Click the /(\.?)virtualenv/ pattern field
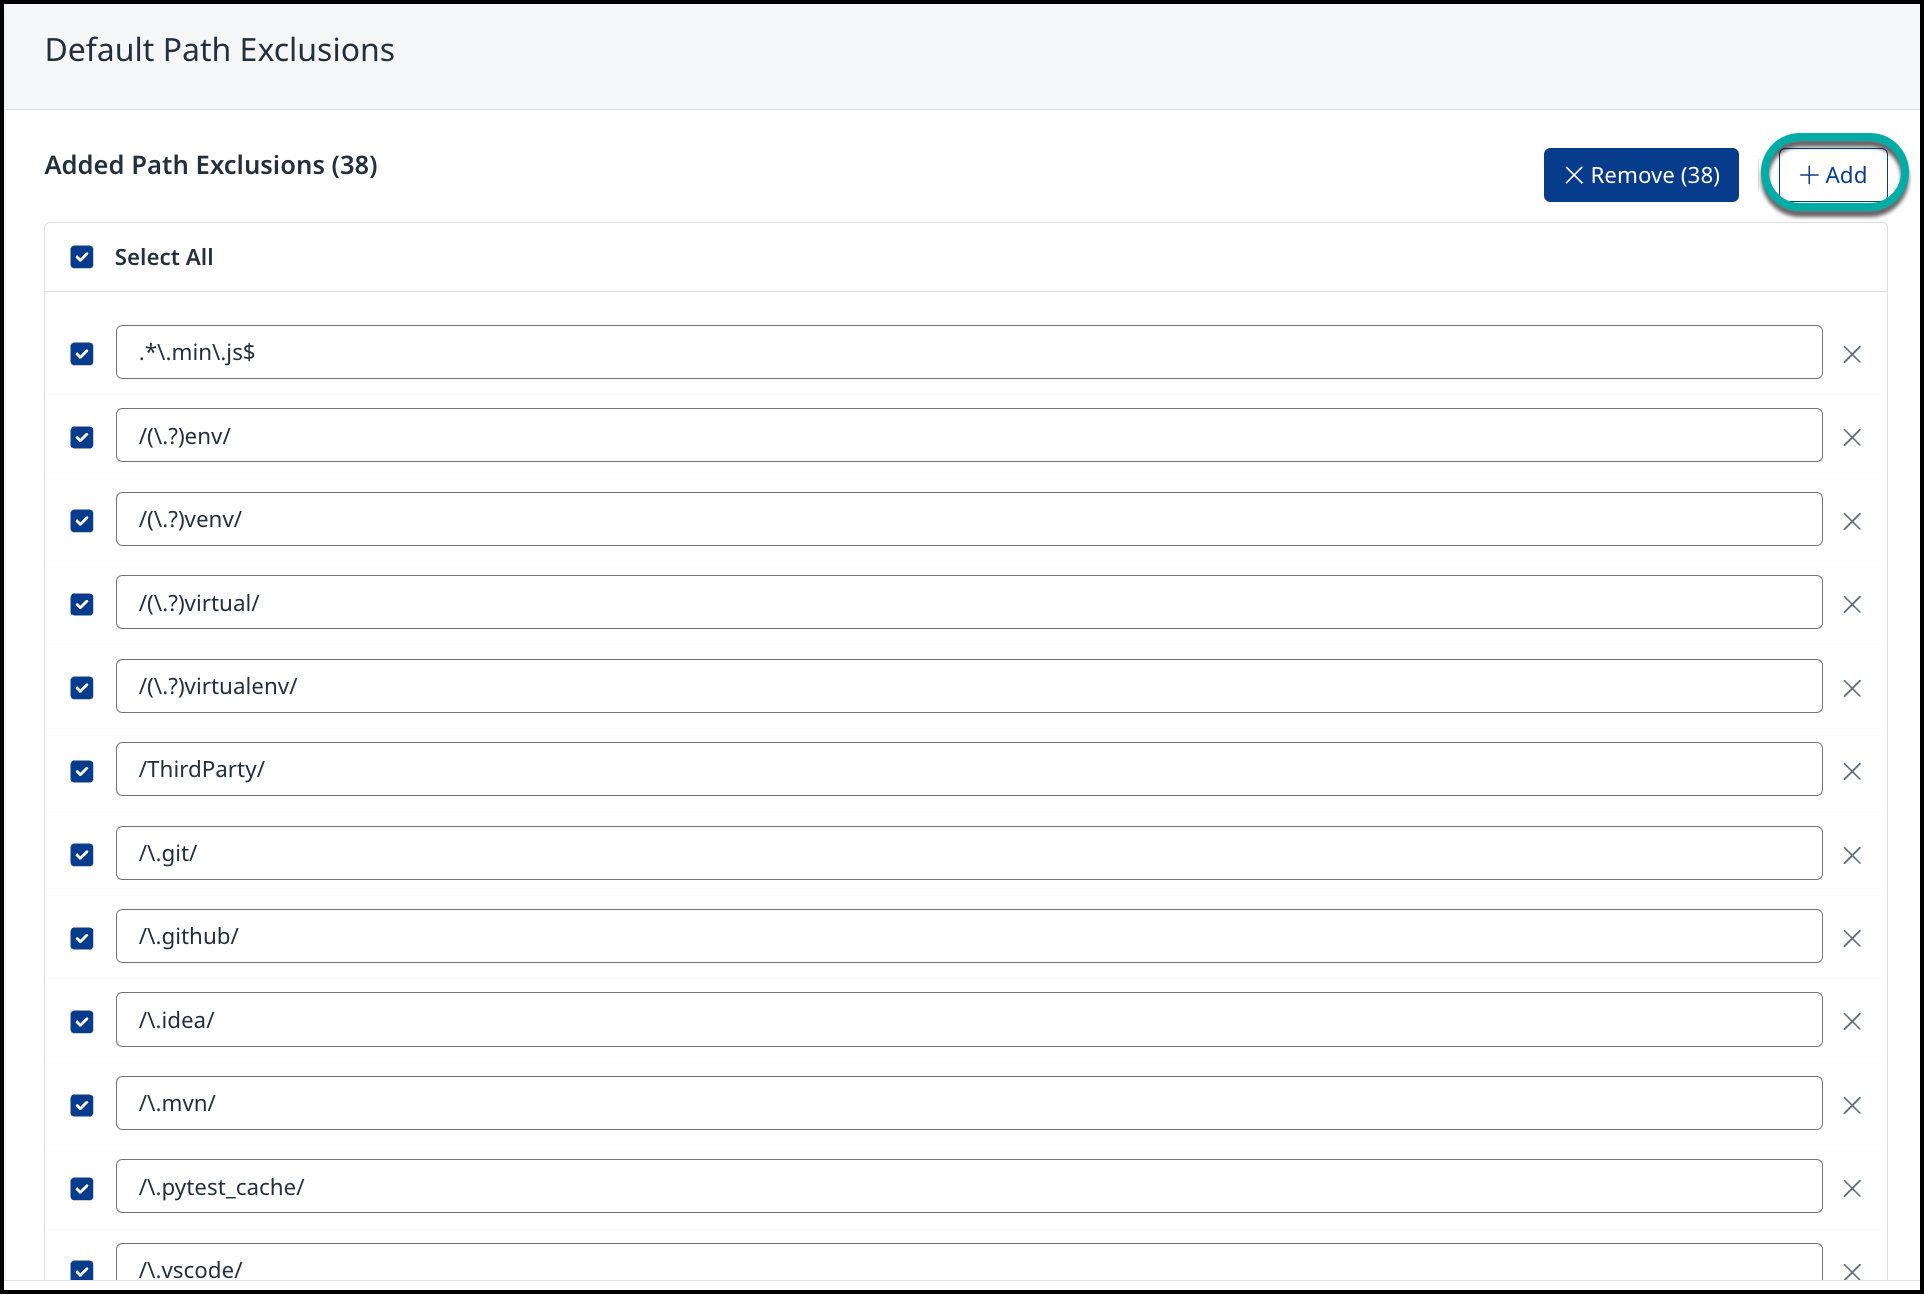The width and height of the screenshot is (1924, 1294). coord(968,686)
